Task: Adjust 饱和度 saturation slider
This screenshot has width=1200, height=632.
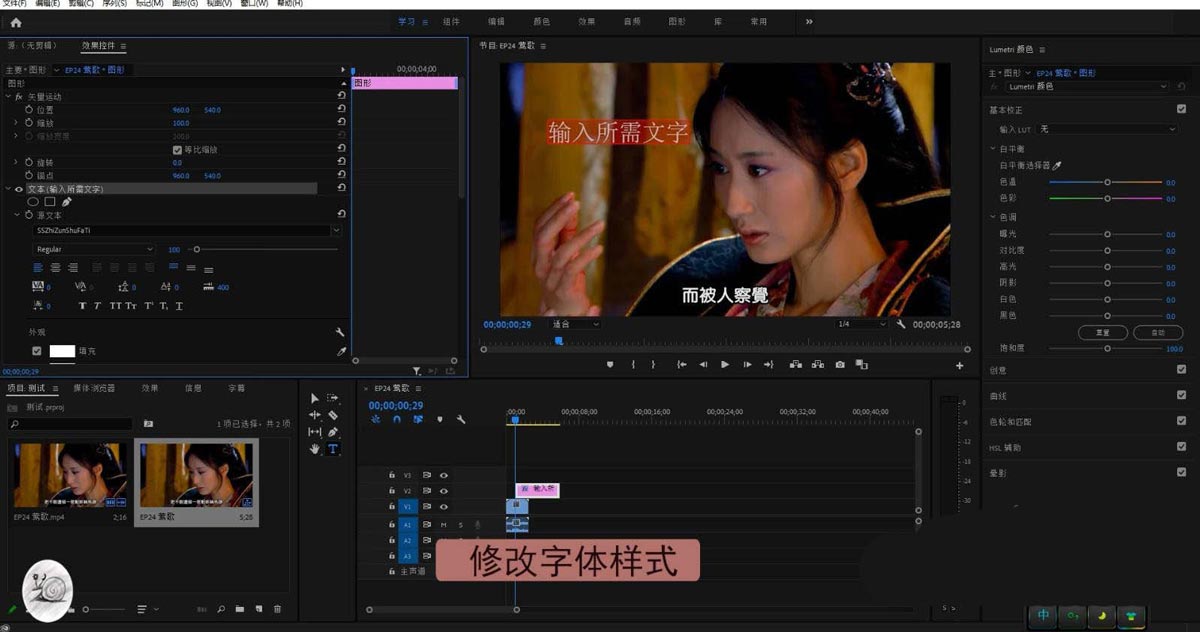Action: [1107, 349]
